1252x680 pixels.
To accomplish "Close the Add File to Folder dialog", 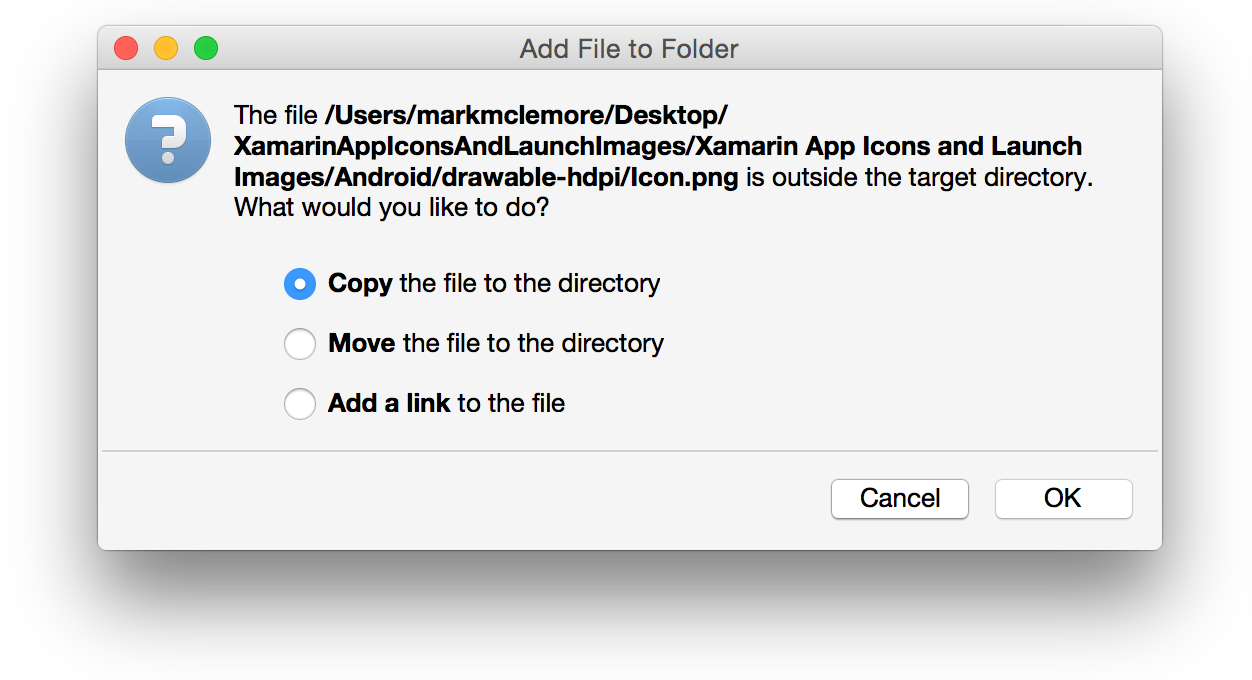I will coord(126,48).
